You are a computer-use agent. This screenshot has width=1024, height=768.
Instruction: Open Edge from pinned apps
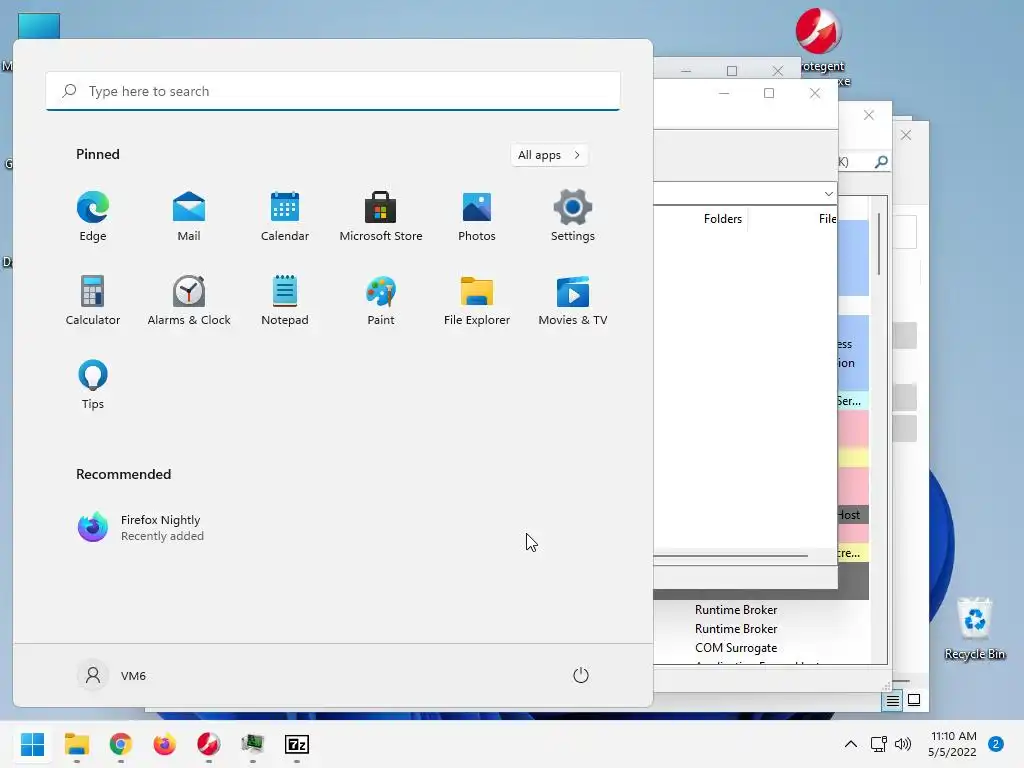(x=93, y=217)
